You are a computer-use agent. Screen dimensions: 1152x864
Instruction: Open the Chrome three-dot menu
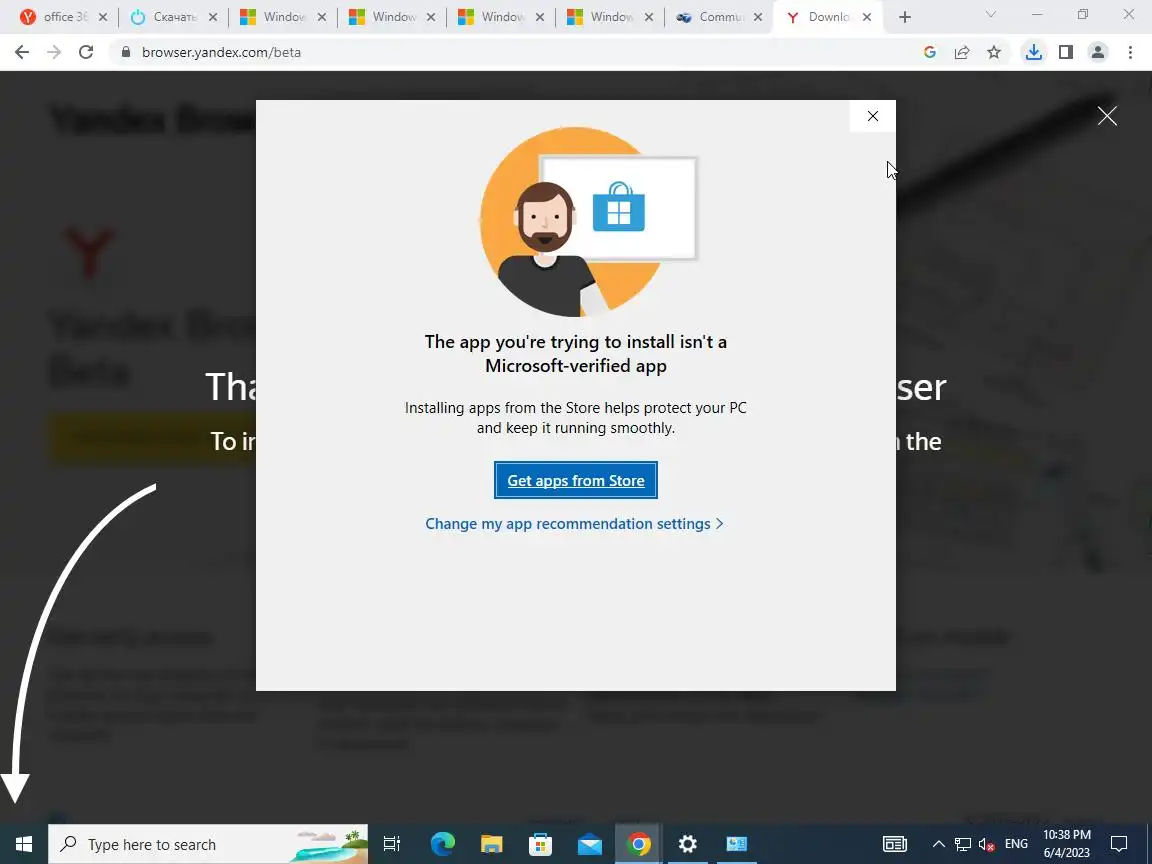pyautogui.click(x=1130, y=52)
